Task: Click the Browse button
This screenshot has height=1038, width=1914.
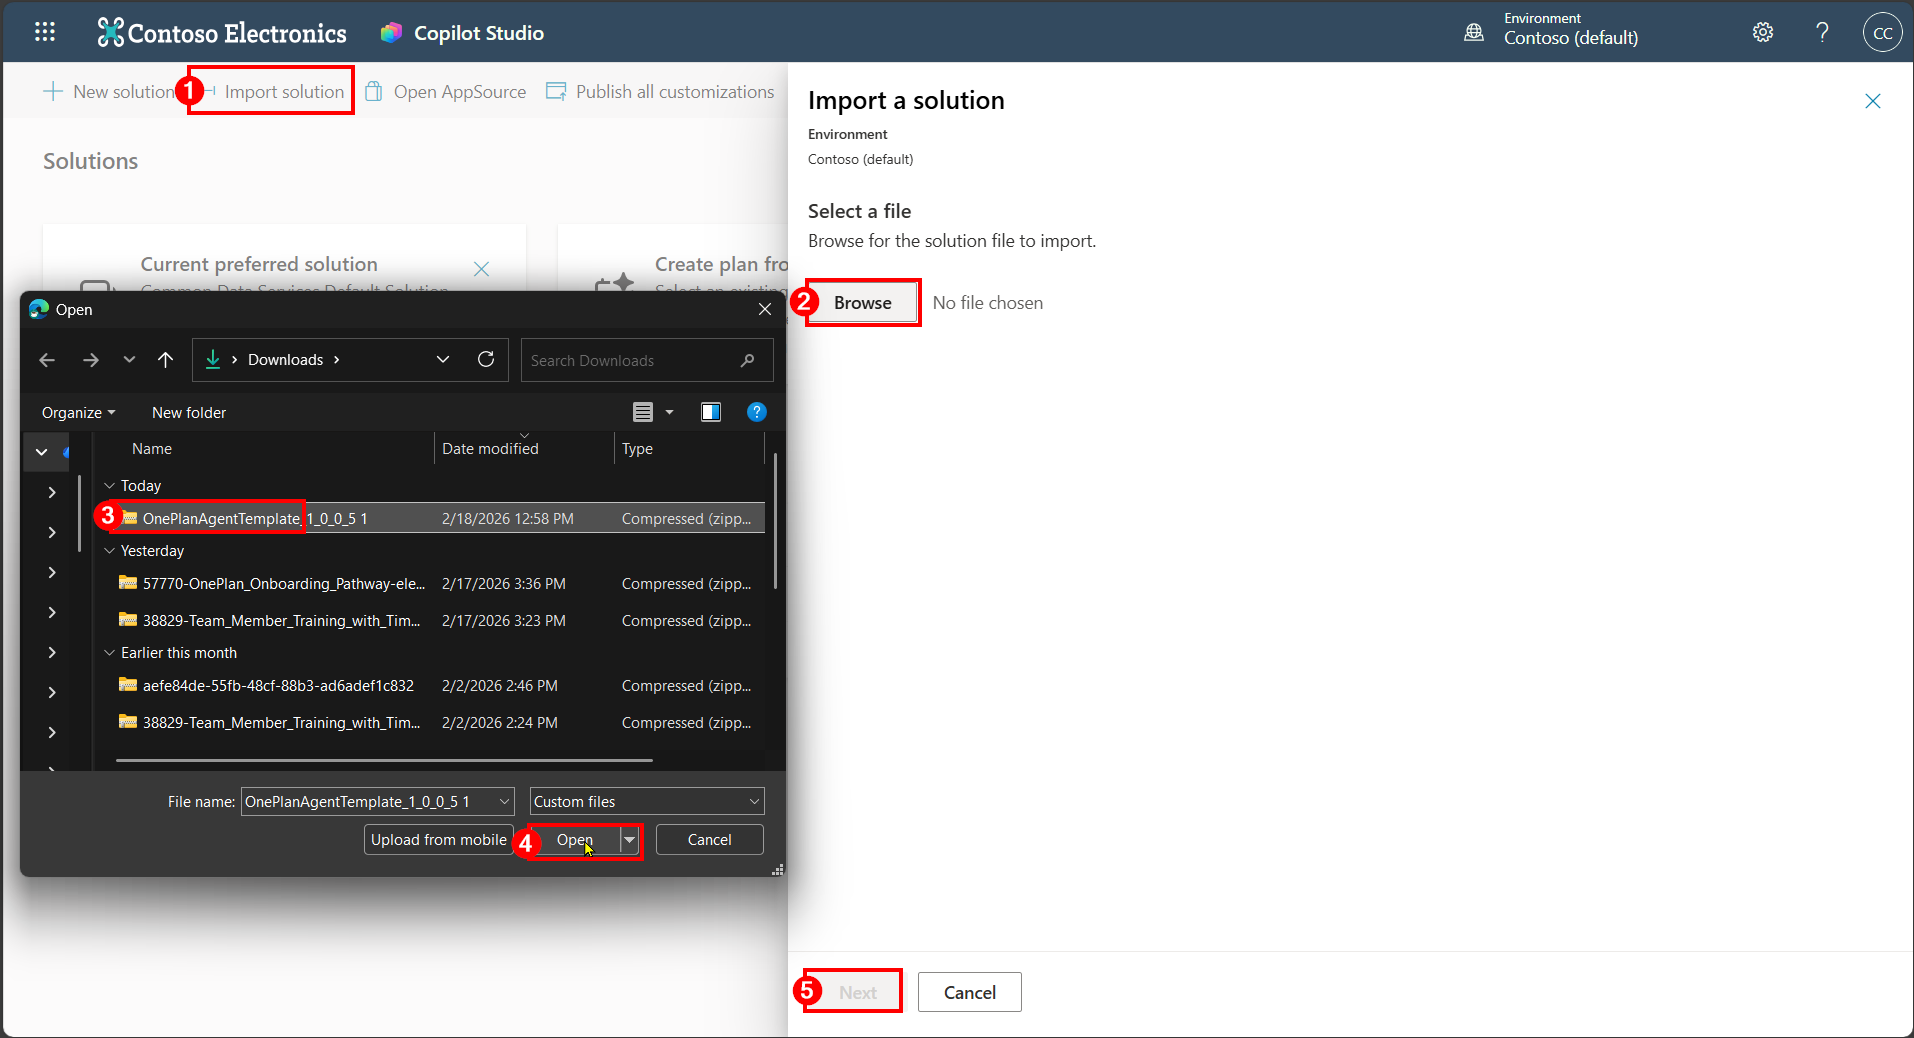Action: (x=862, y=302)
